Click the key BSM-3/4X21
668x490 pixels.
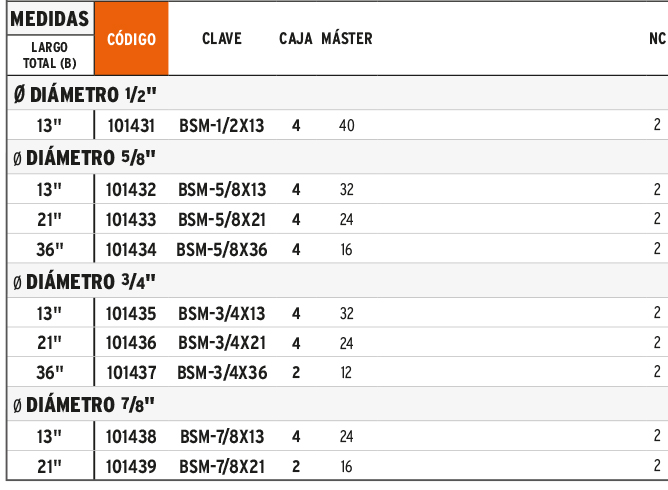222,343
